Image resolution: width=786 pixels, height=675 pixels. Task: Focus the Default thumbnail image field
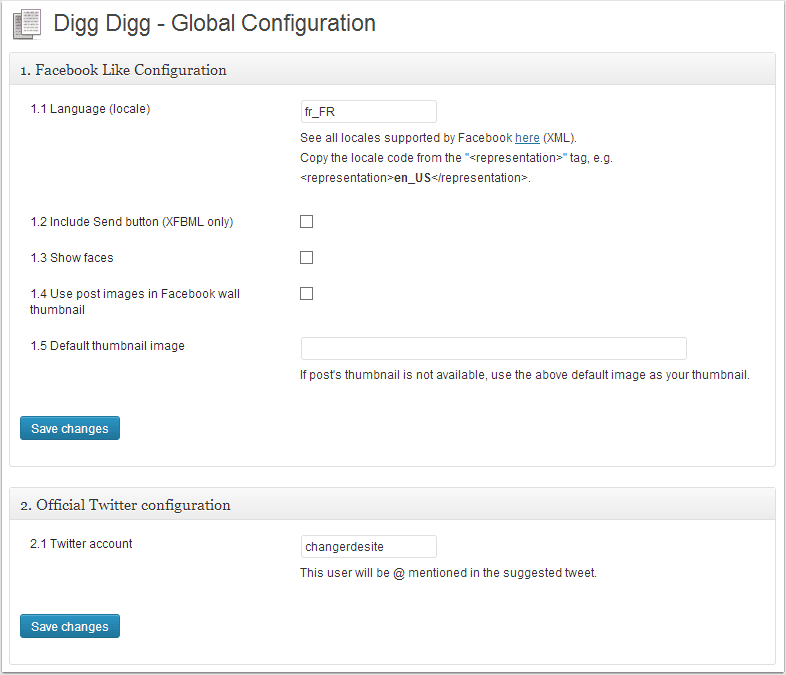point(493,348)
